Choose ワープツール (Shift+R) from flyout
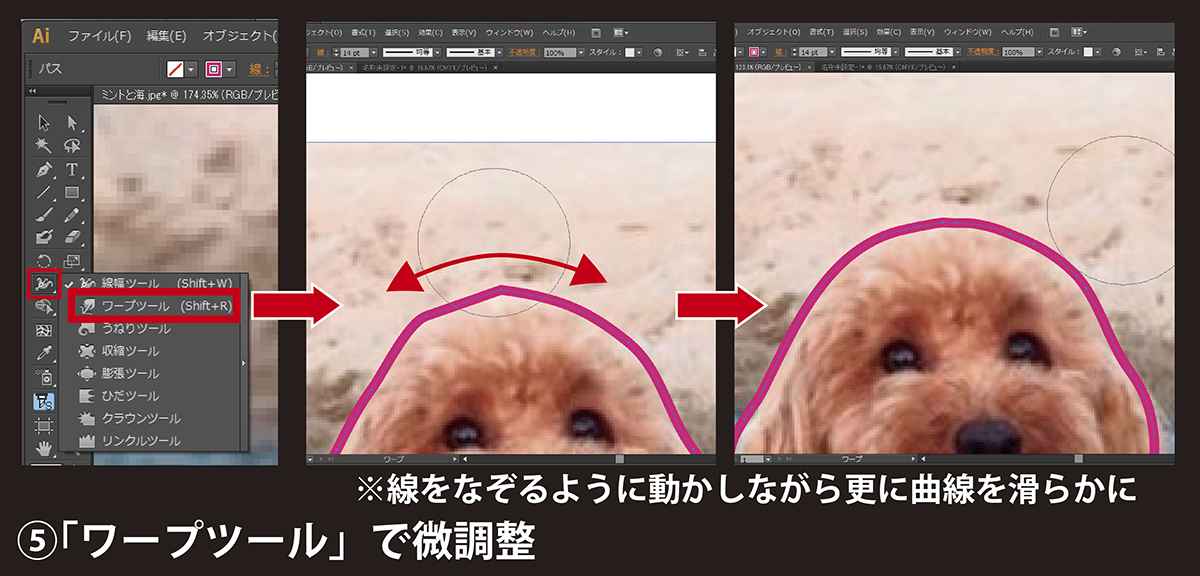The height and width of the screenshot is (576, 1200). [x=154, y=305]
